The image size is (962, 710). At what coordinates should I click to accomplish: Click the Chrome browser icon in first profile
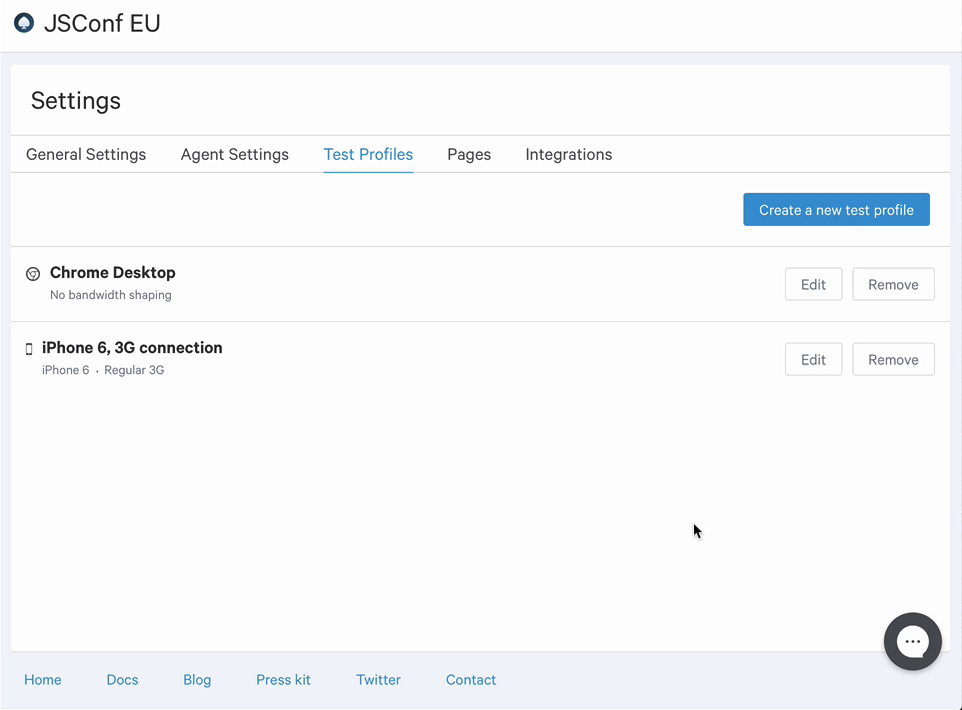coord(33,274)
